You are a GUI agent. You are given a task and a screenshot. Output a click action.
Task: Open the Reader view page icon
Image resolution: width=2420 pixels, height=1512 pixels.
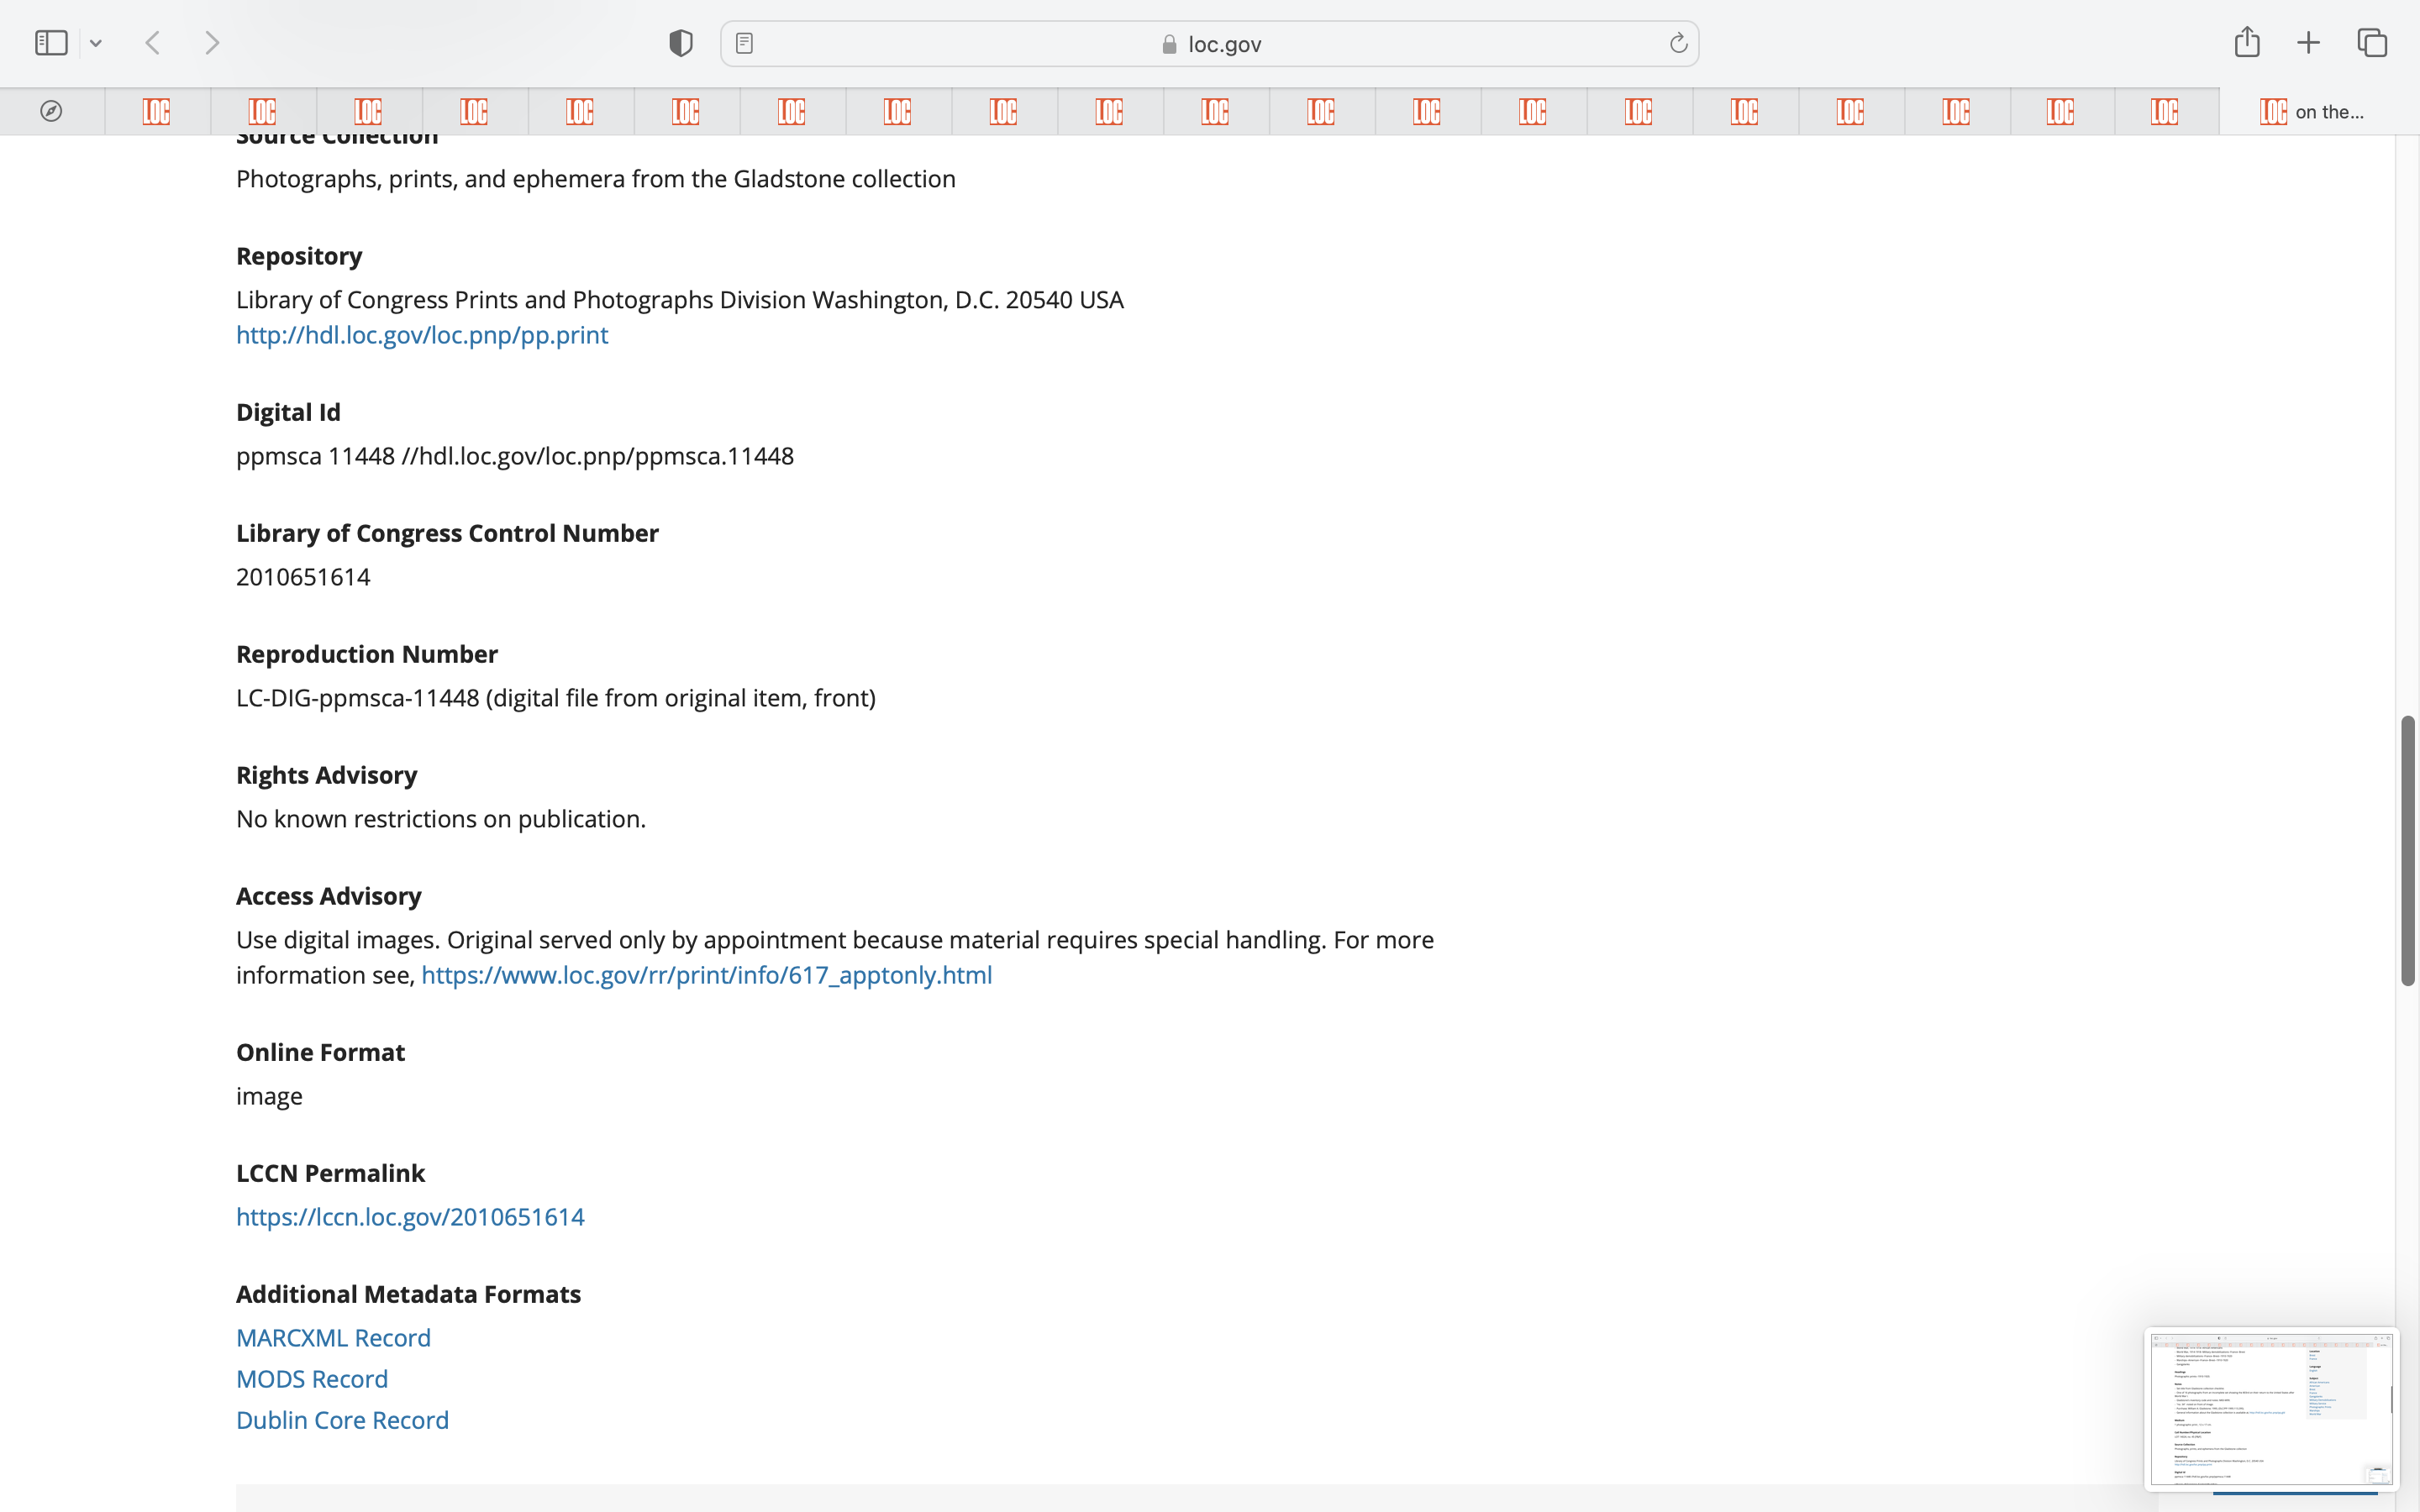point(744,43)
